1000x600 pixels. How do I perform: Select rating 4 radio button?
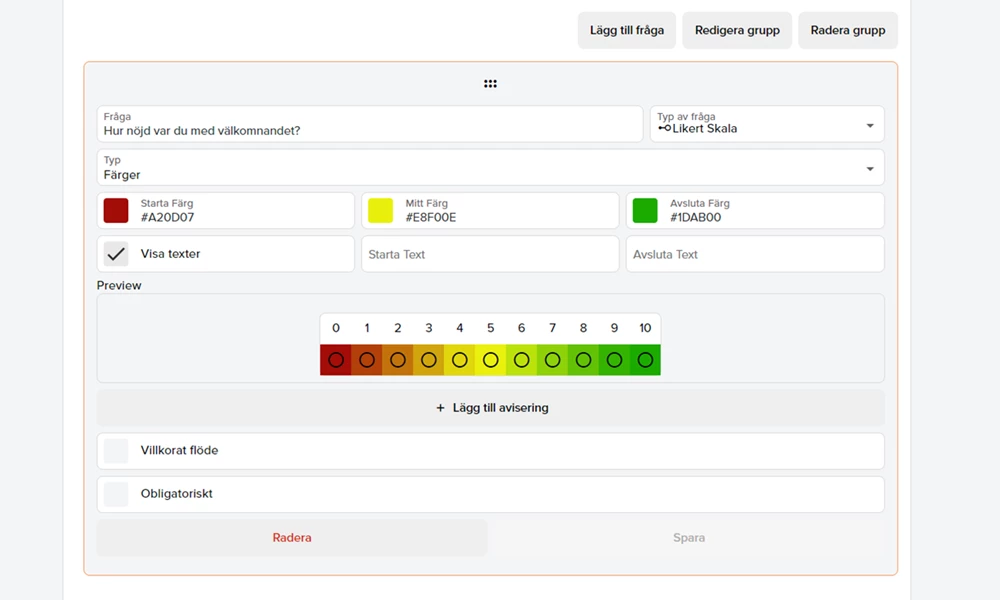tap(460, 360)
